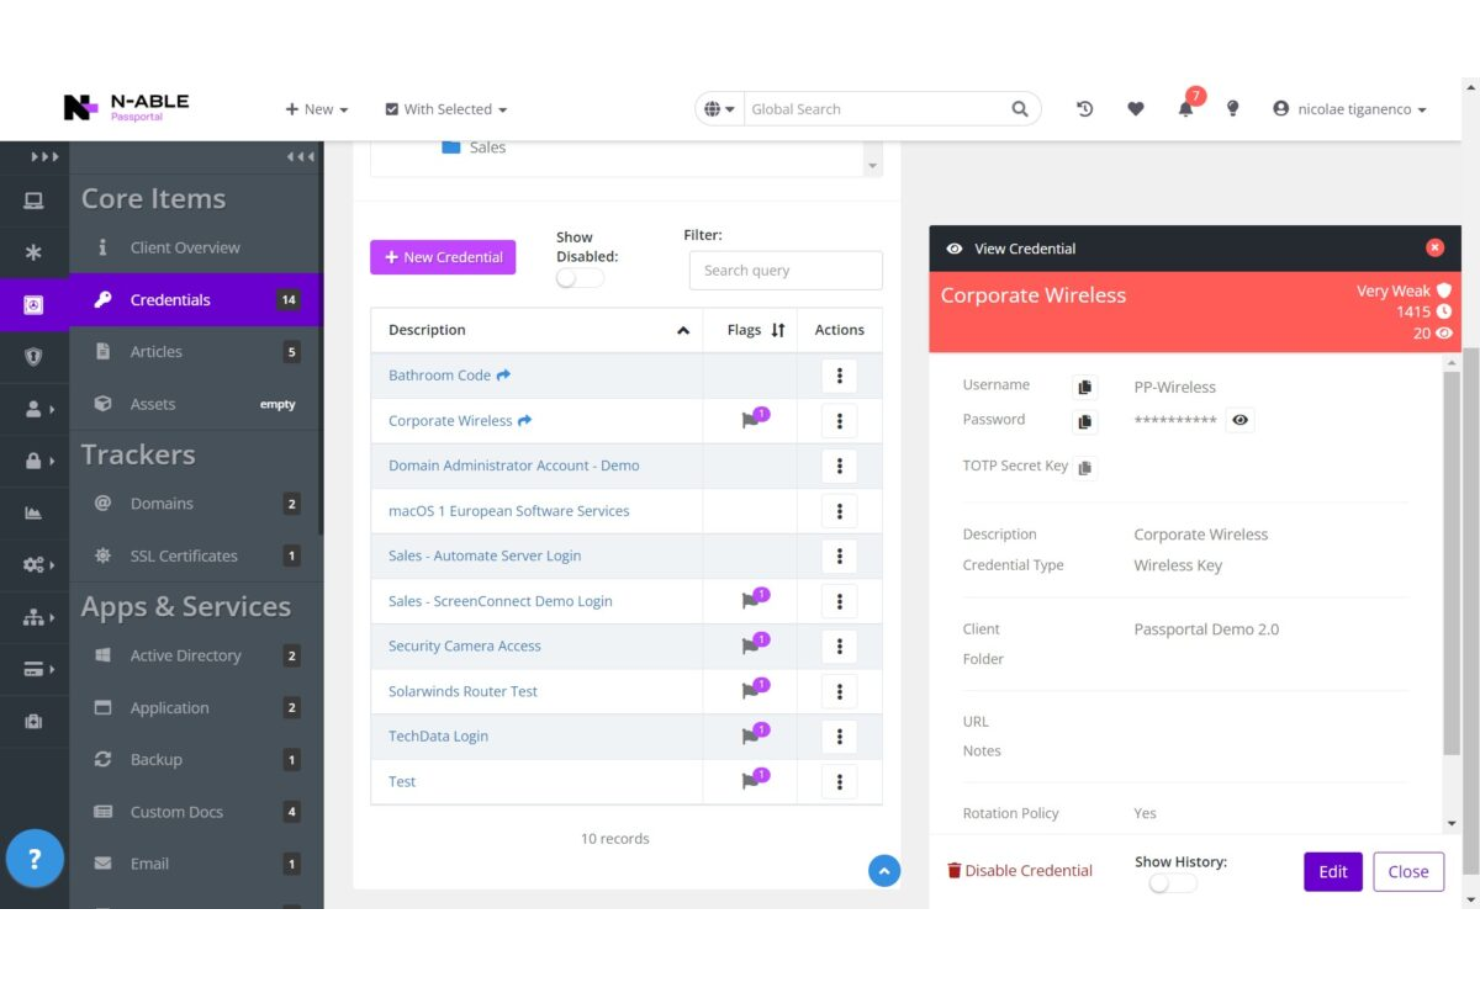The height and width of the screenshot is (987, 1480).
Task: Reveal the hidden password with the eye toggle
Action: point(1240,420)
